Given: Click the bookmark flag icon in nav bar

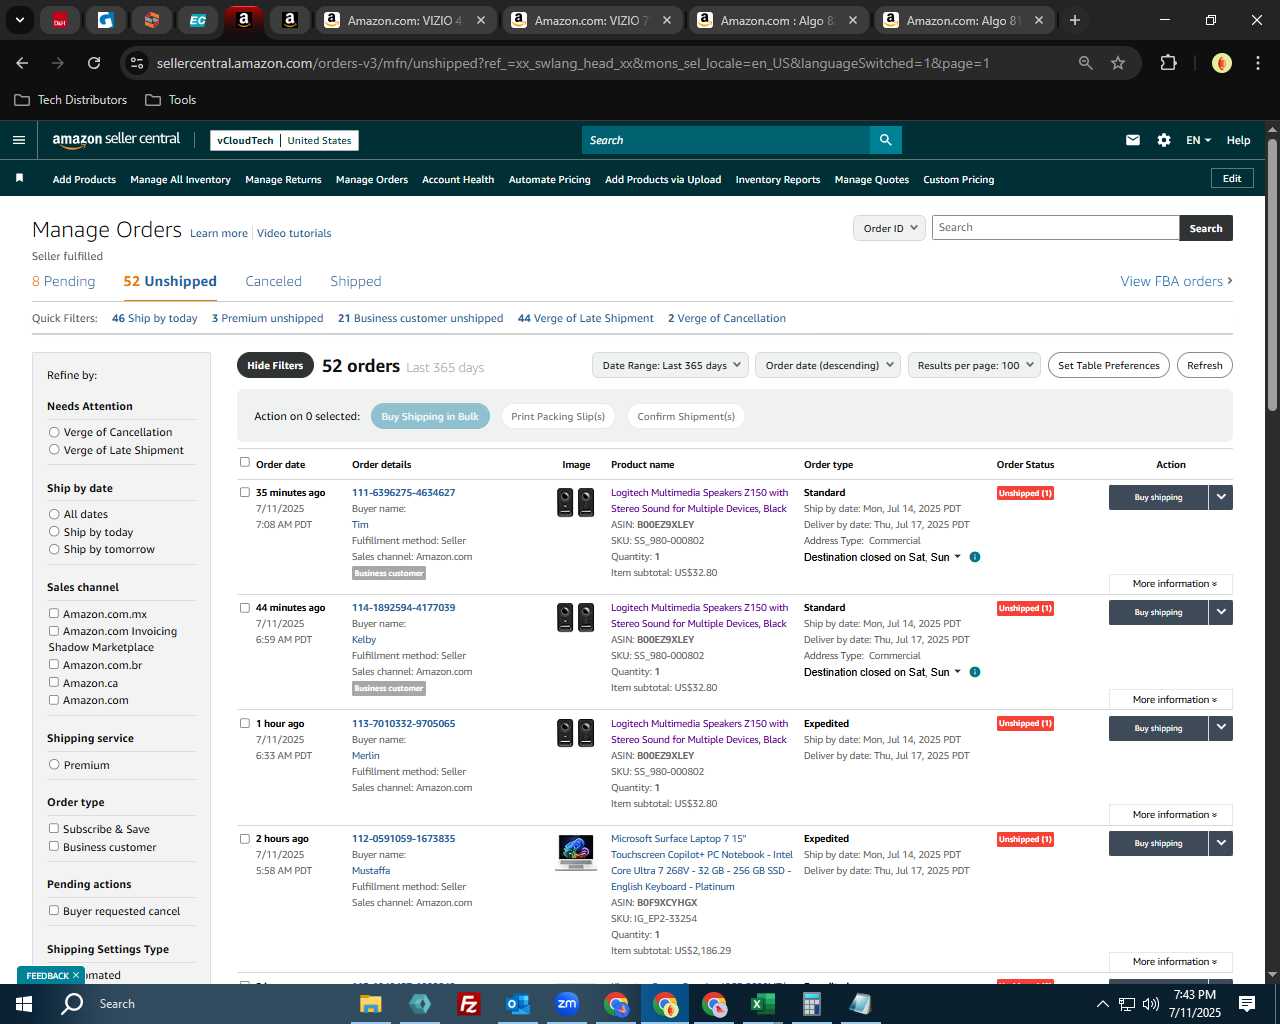Looking at the screenshot, I should [x=19, y=179].
